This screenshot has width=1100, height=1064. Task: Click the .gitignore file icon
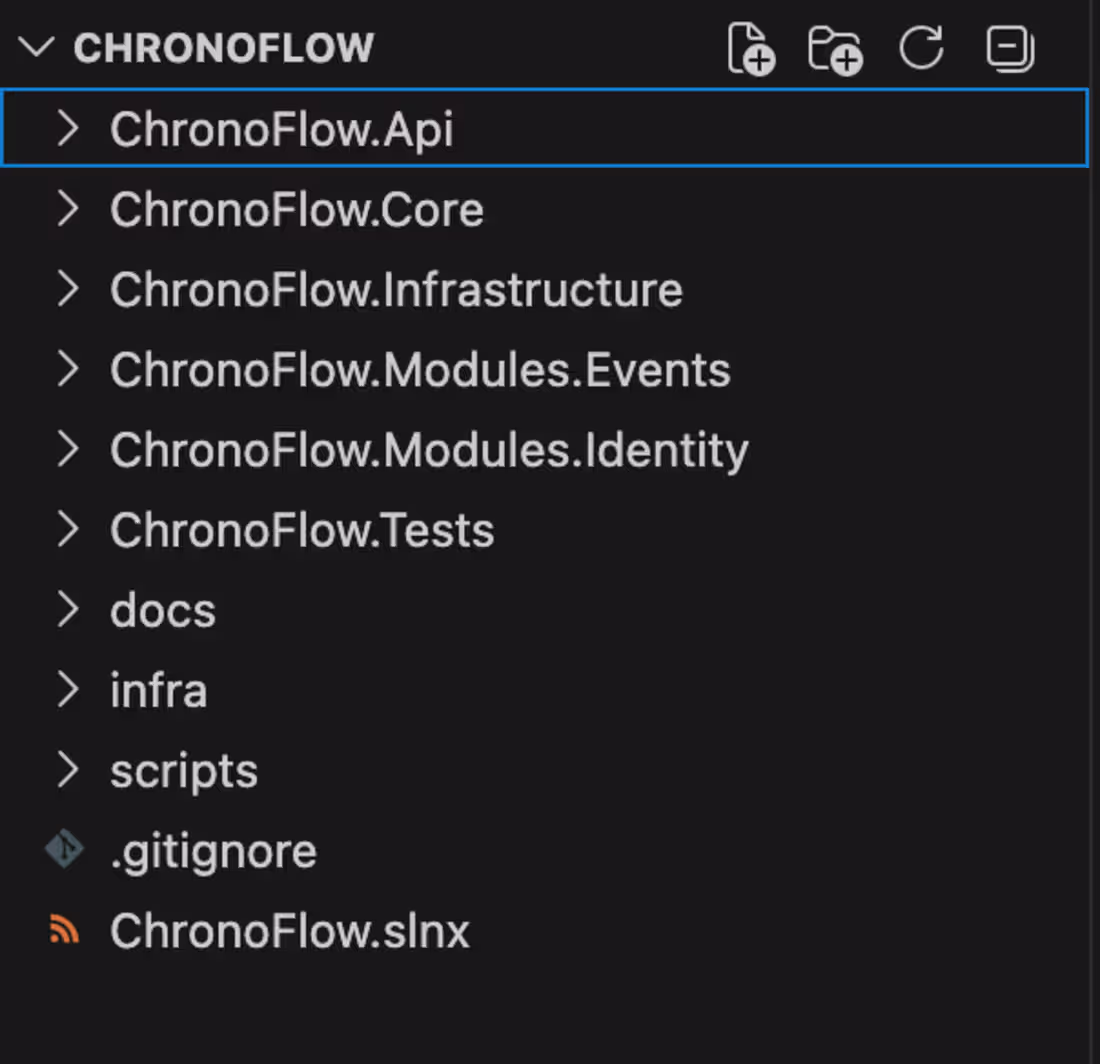point(63,849)
